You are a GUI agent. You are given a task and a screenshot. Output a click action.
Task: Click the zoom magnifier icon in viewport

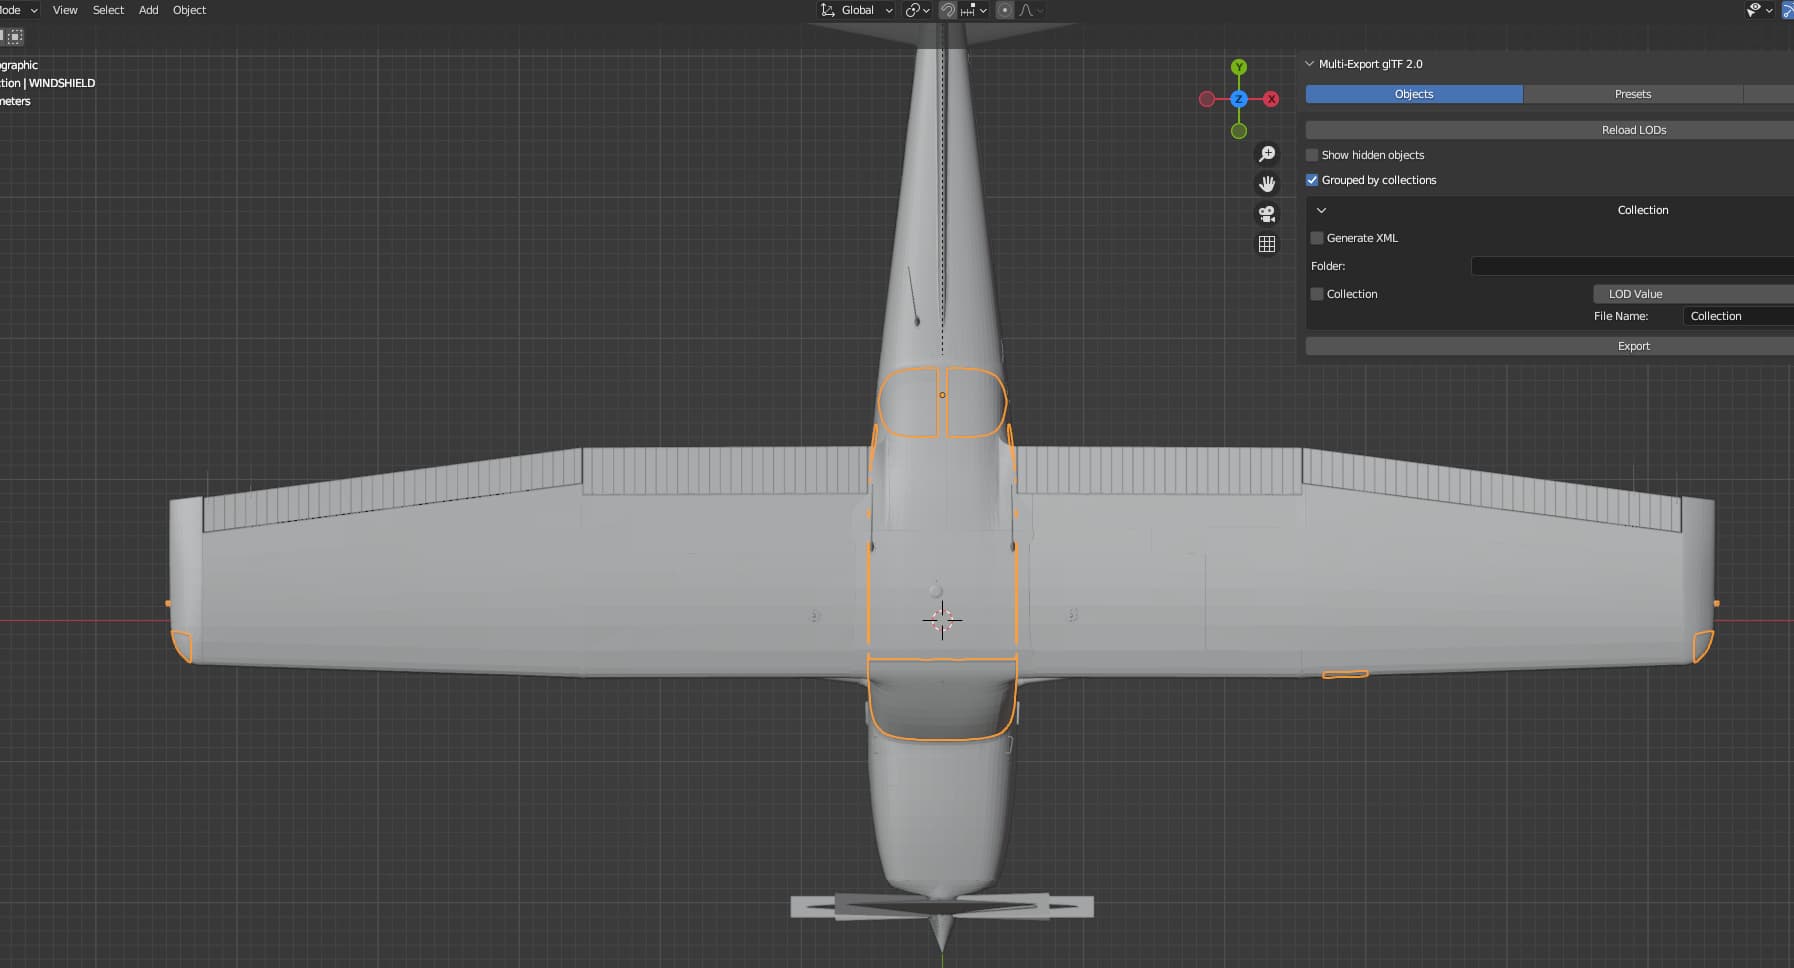[x=1267, y=154]
